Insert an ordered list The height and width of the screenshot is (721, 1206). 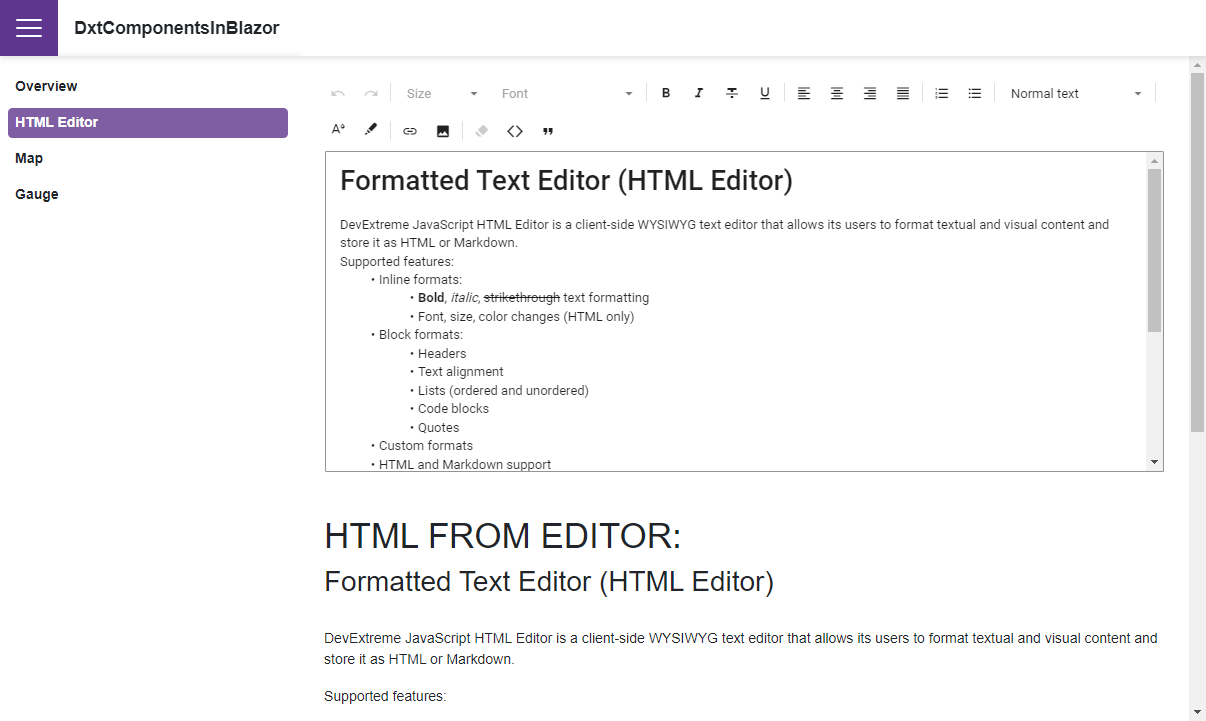941,93
